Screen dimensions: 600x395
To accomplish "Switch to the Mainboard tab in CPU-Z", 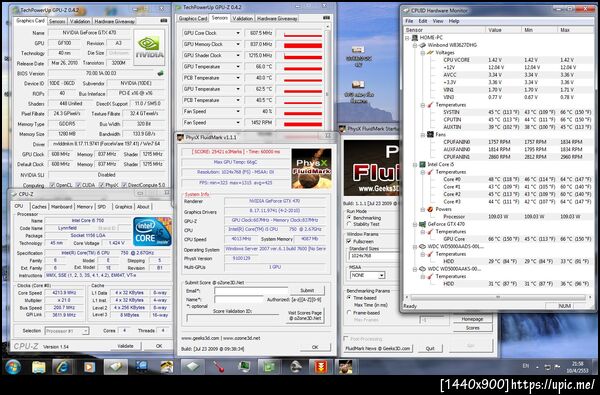I will (x=62, y=207).
